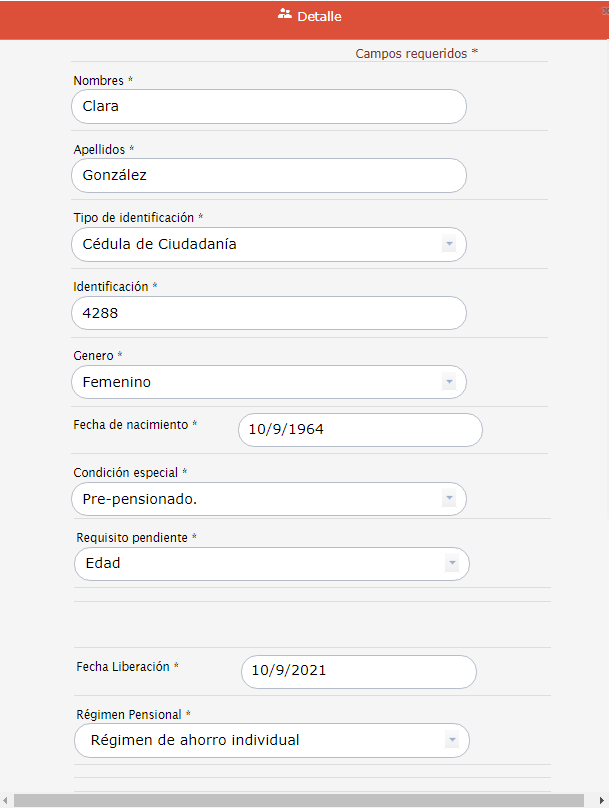Open the Condición especial dropdown

(449, 498)
